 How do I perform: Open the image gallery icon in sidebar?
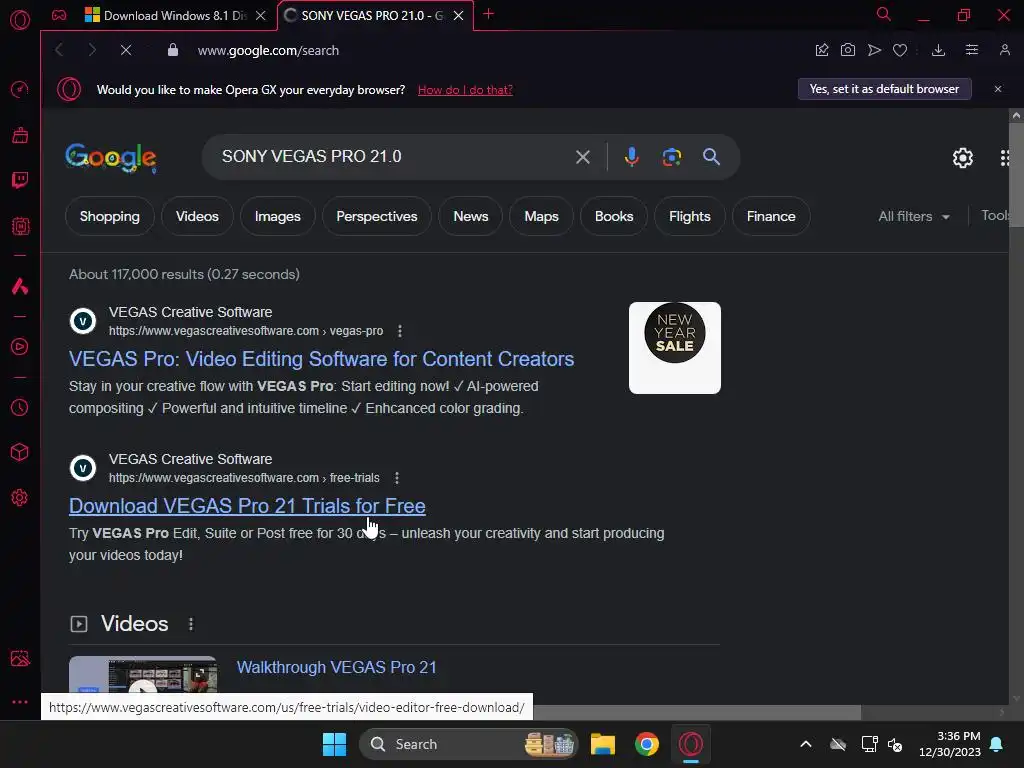pyautogui.click(x=20, y=658)
